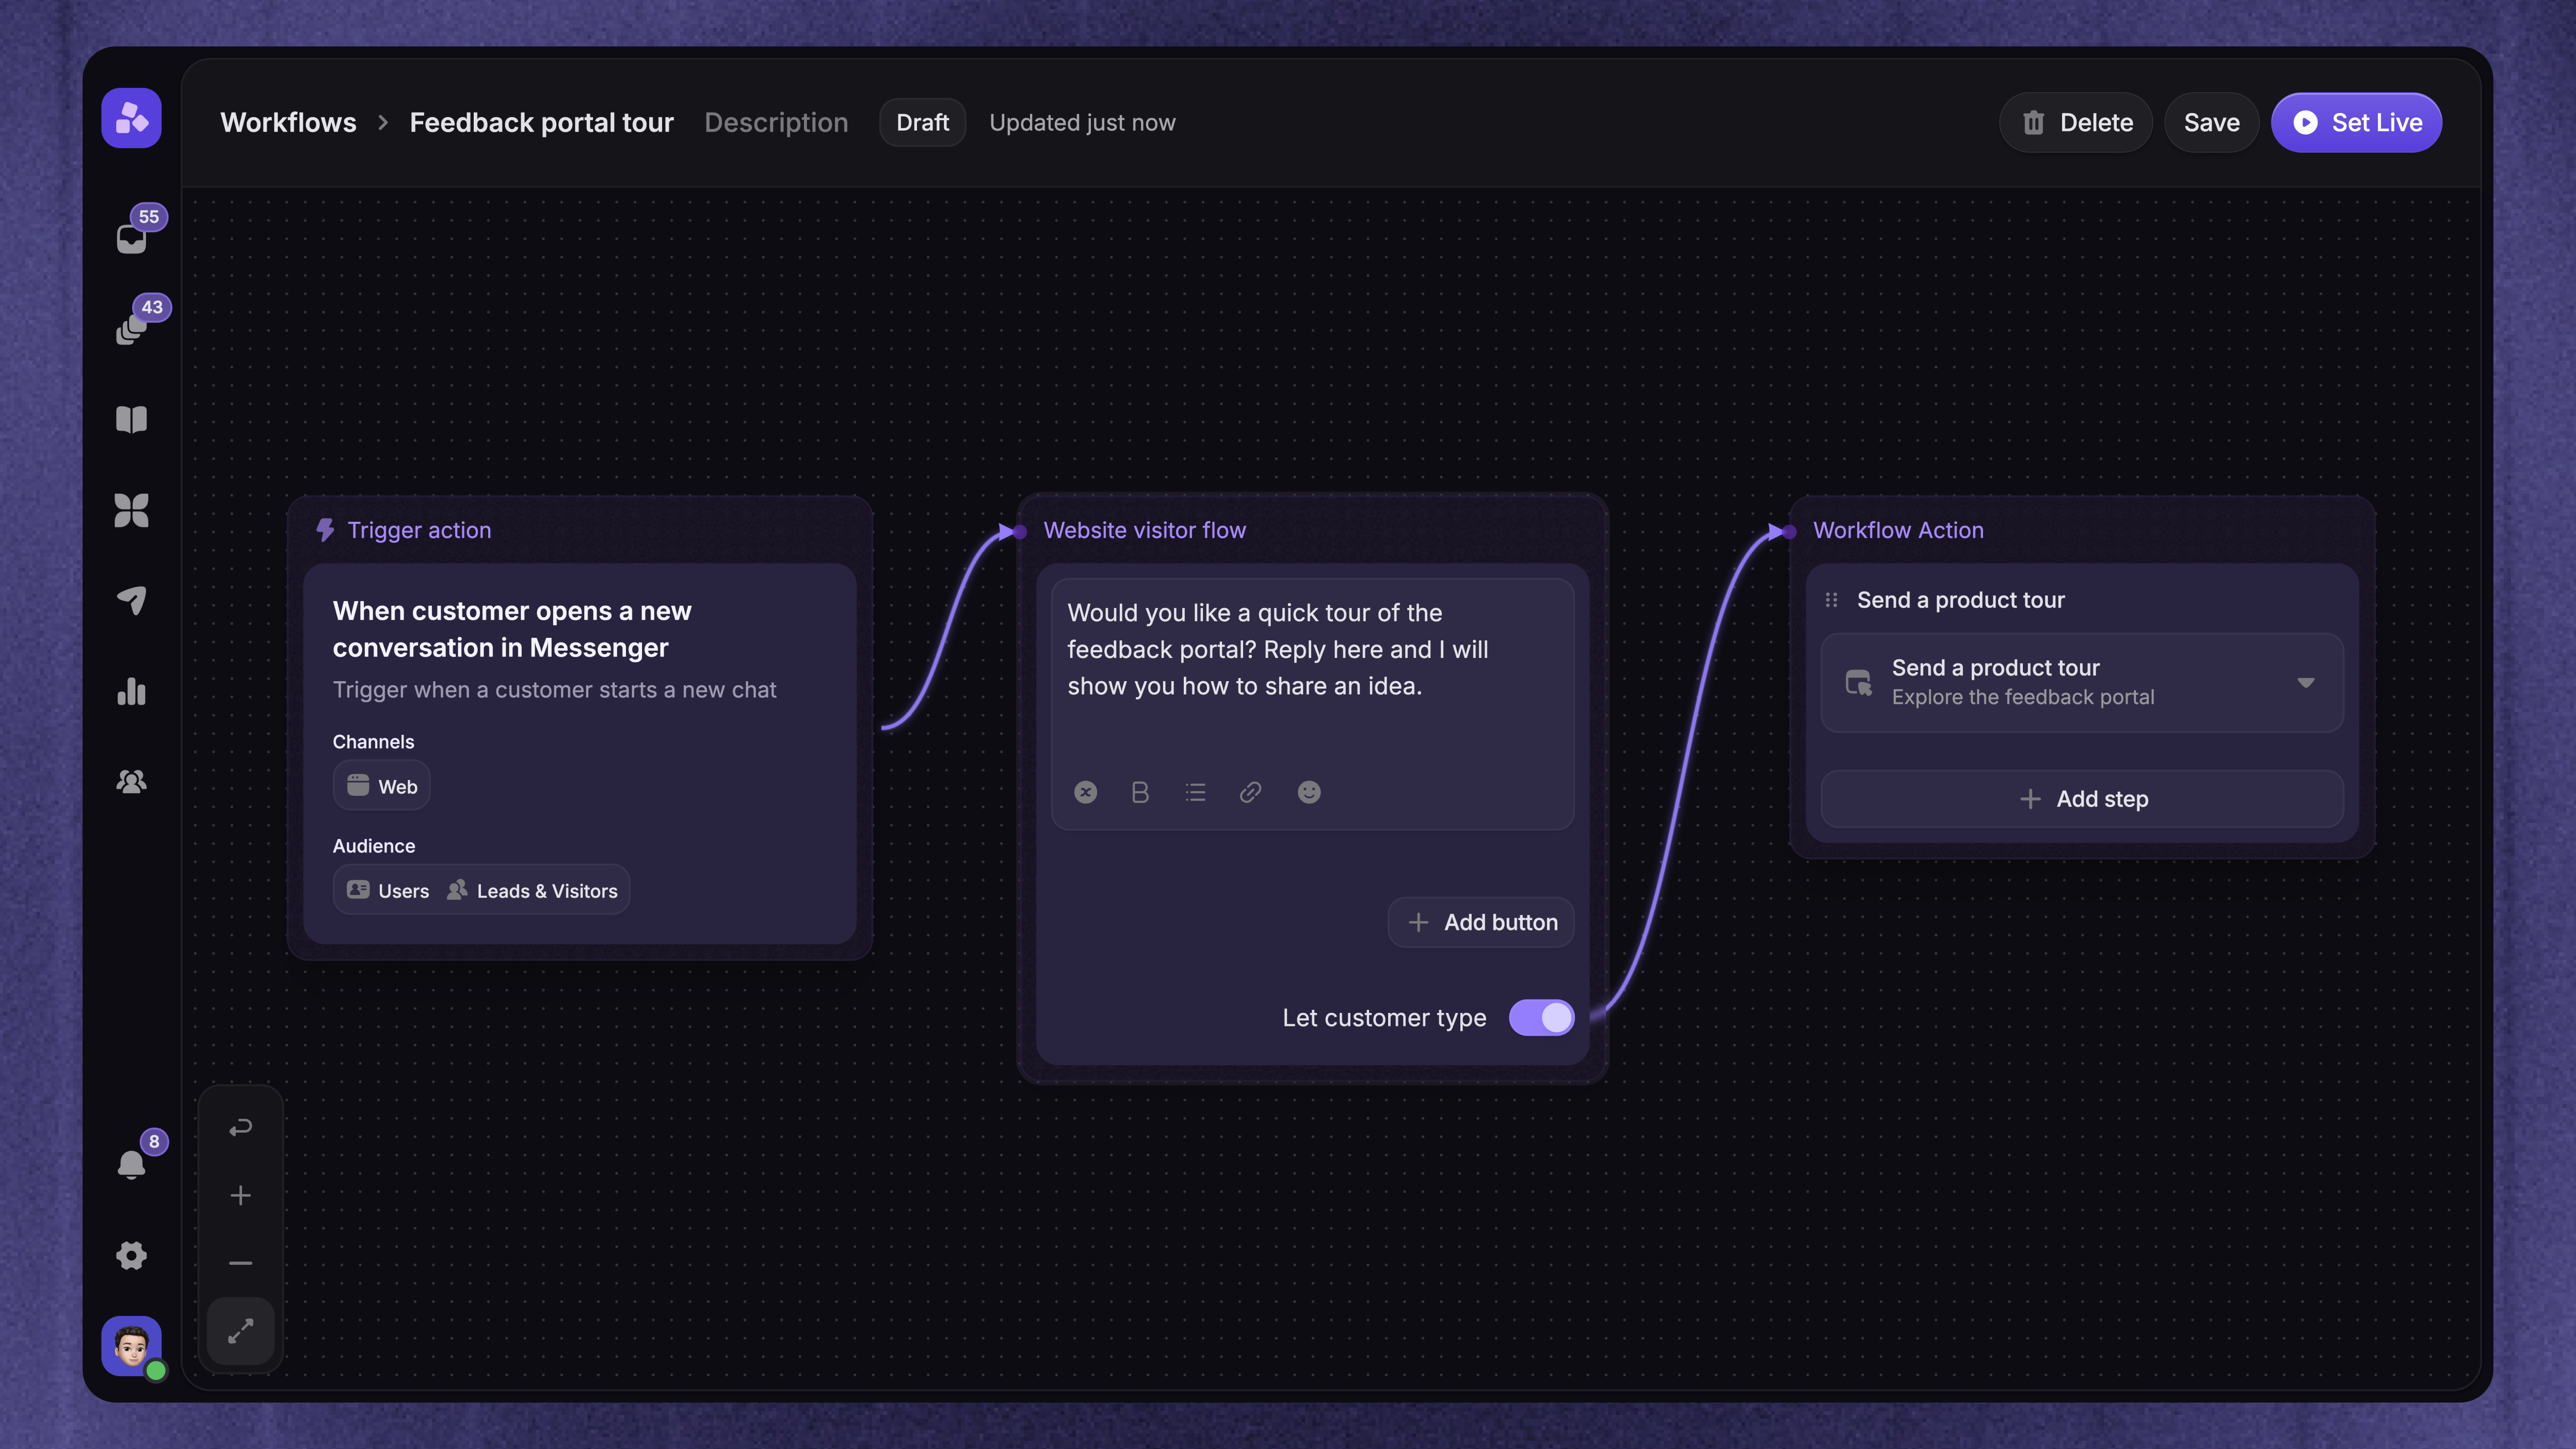This screenshot has height=1449, width=2576.
Task: Click the product tour icon in the dropdown
Action: [1858, 682]
